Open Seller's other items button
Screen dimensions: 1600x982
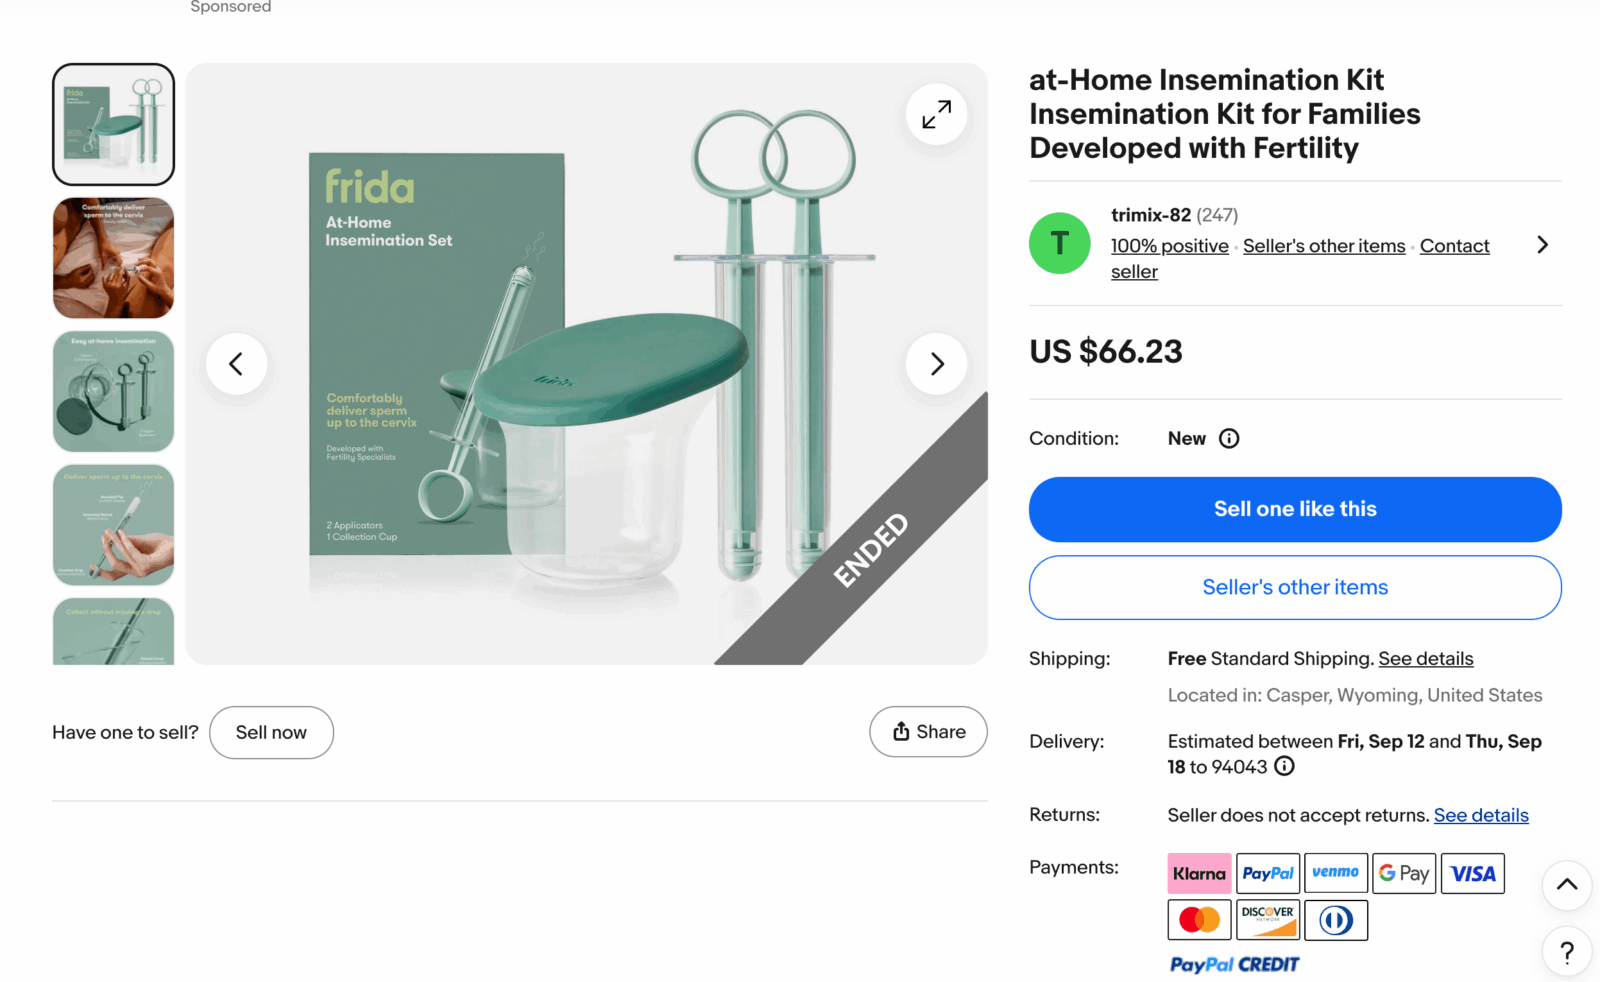[x=1295, y=587]
